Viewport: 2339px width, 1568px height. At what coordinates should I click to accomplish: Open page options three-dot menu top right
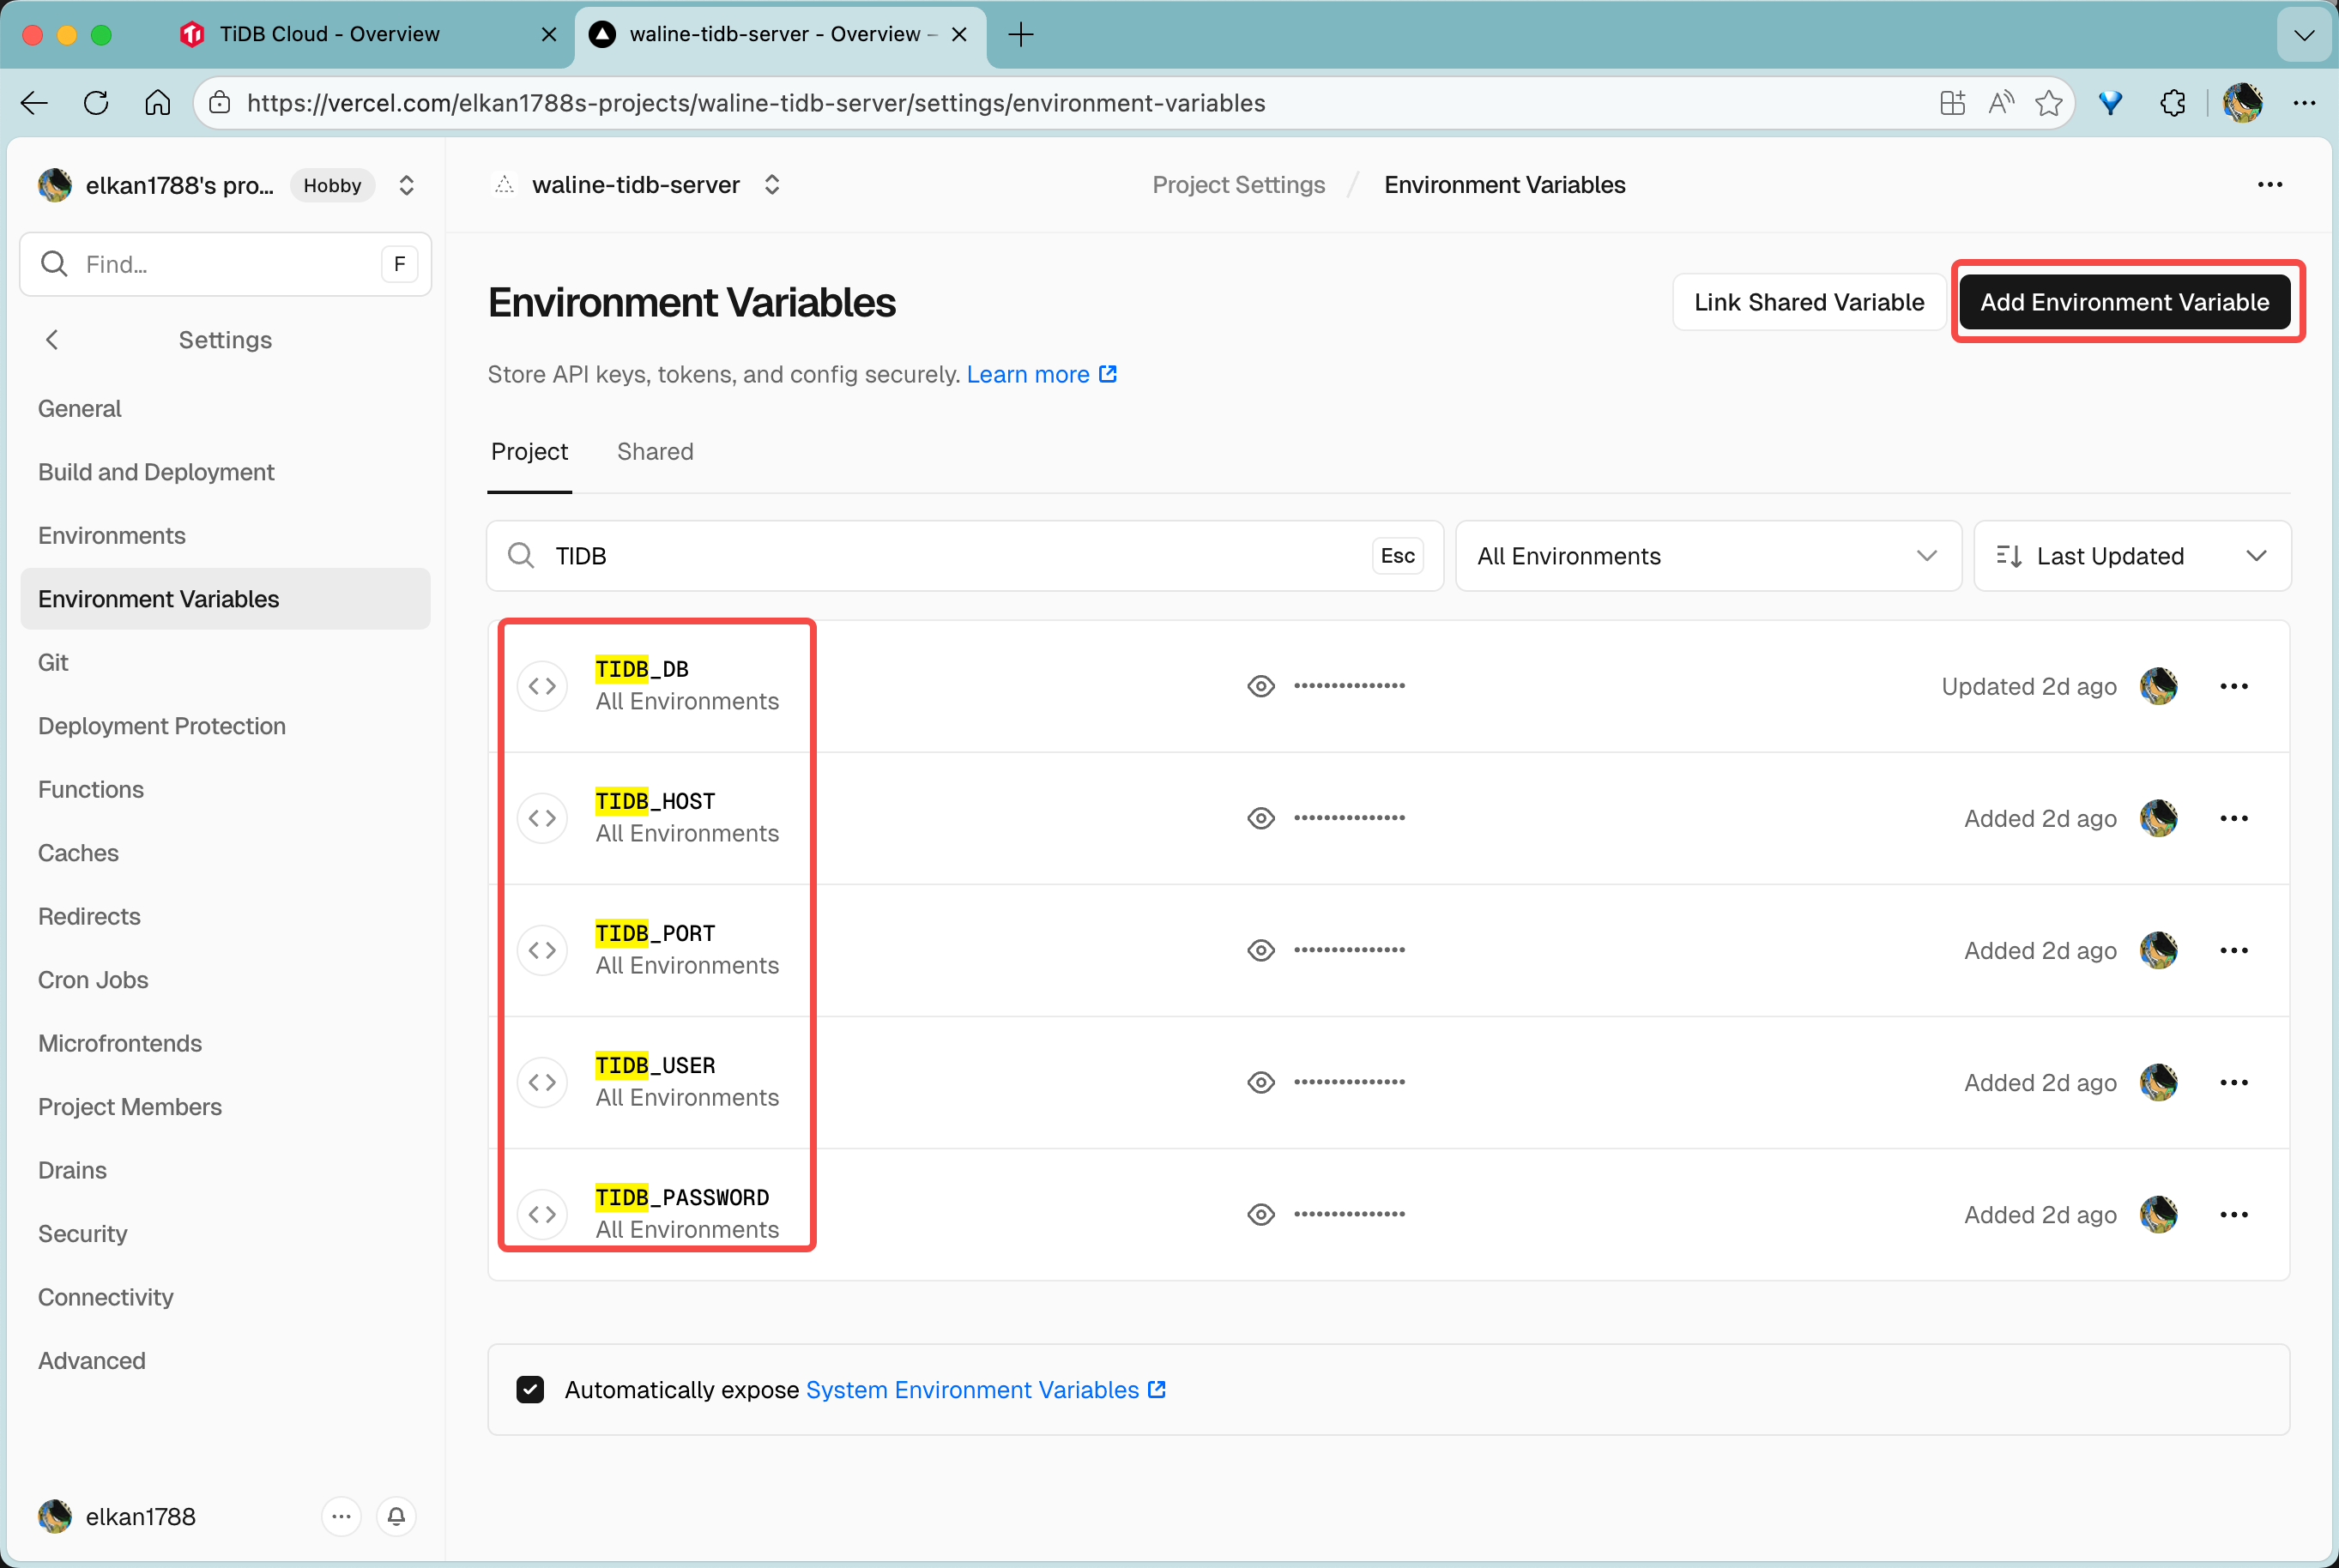pos(2269,185)
